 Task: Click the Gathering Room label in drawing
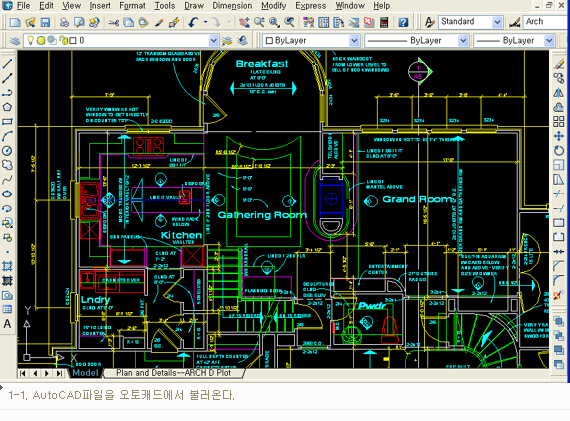[x=262, y=215]
